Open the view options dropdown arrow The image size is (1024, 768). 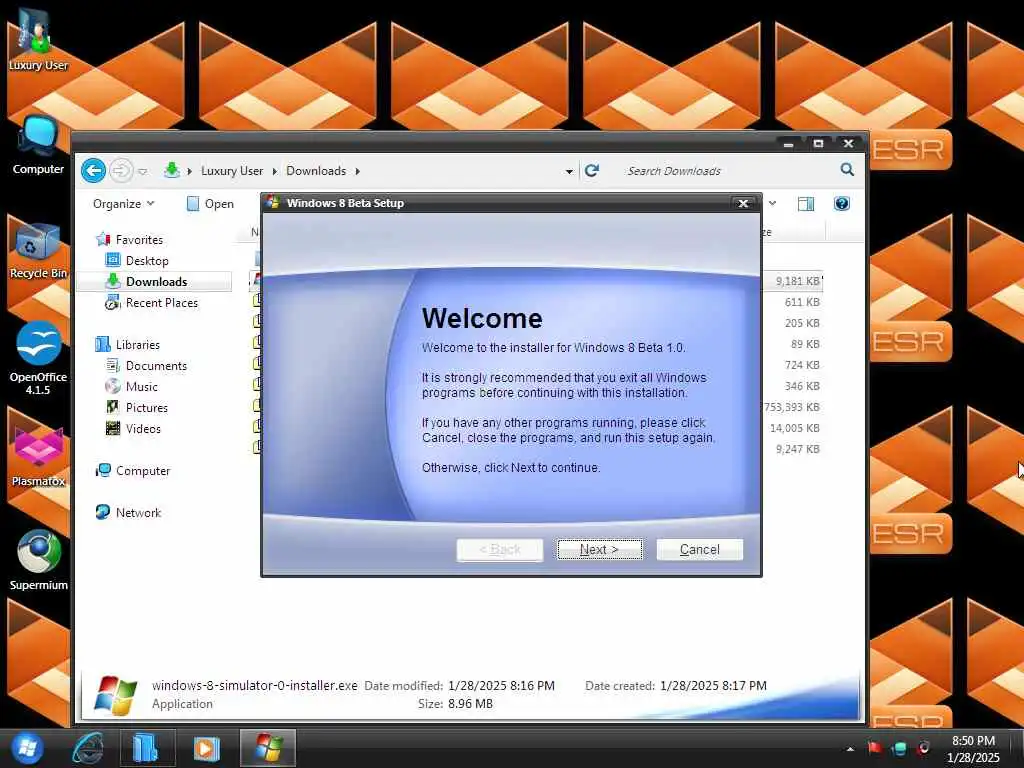pos(773,203)
